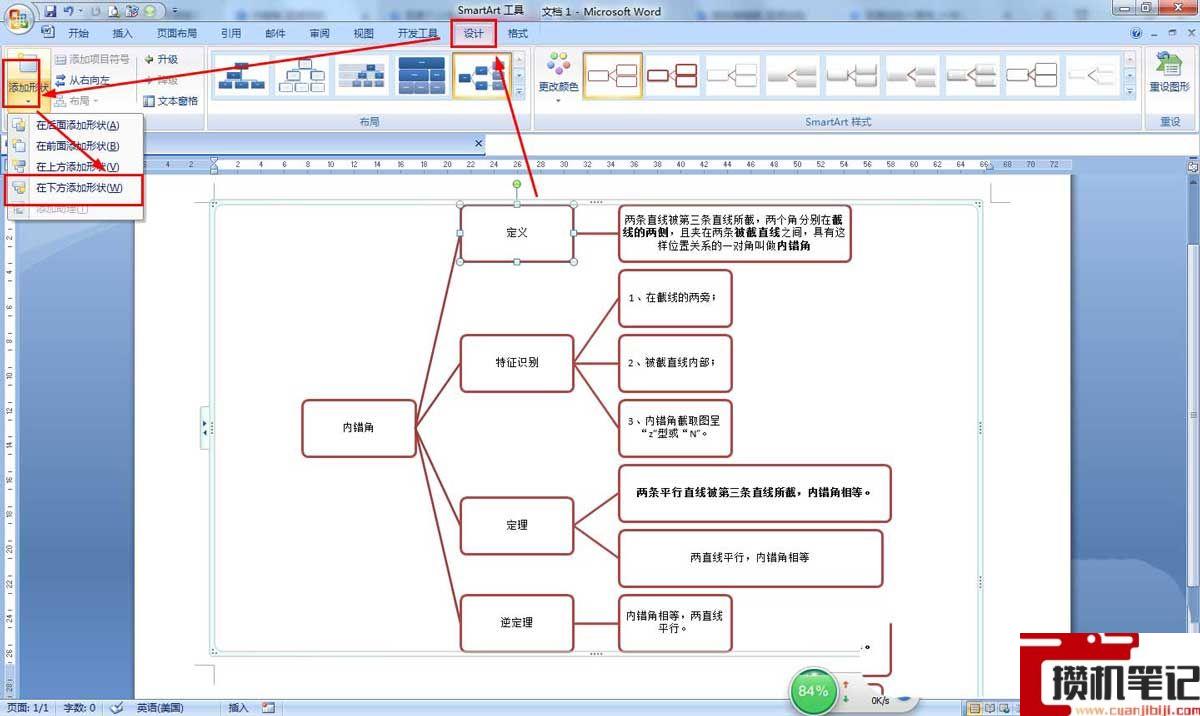Click the 逆定理 shape
Viewport: 1200px width, 716px height.
pos(517,623)
